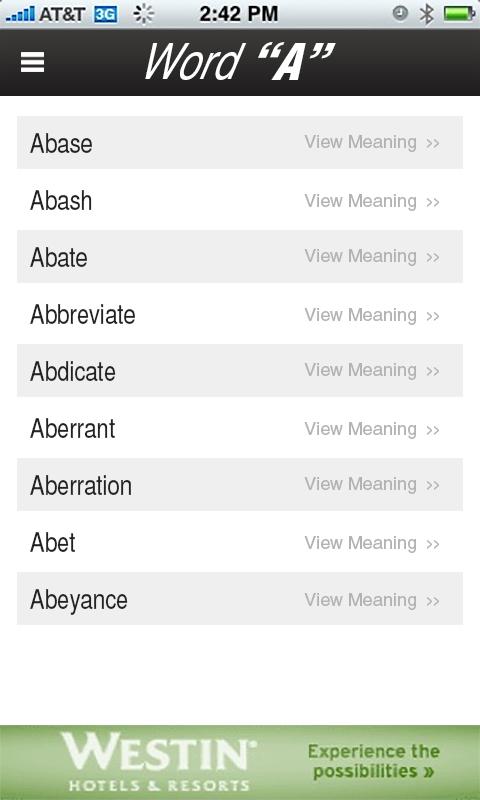Tap the Westin Hotels ad banner
The height and width of the screenshot is (800, 480).
pyautogui.click(x=240, y=762)
